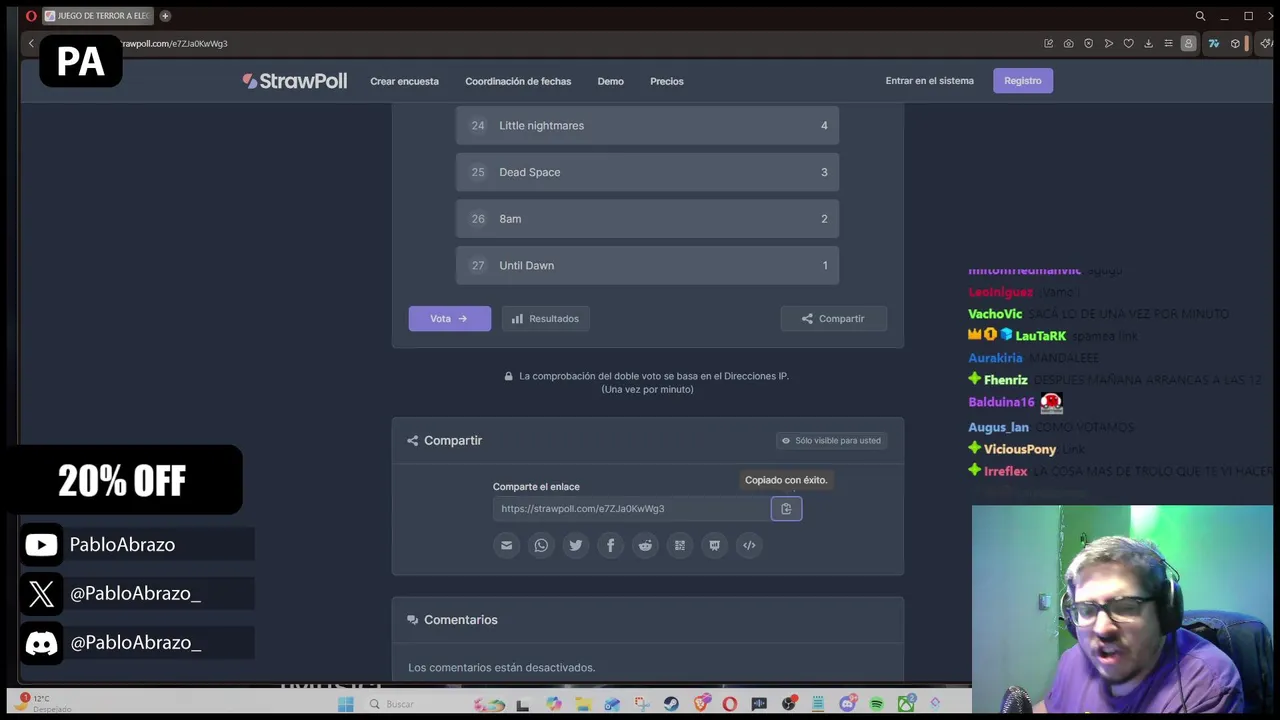The height and width of the screenshot is (720, 1280).
Task: Open browser easy setup sliders icon
Action: 1168,44
